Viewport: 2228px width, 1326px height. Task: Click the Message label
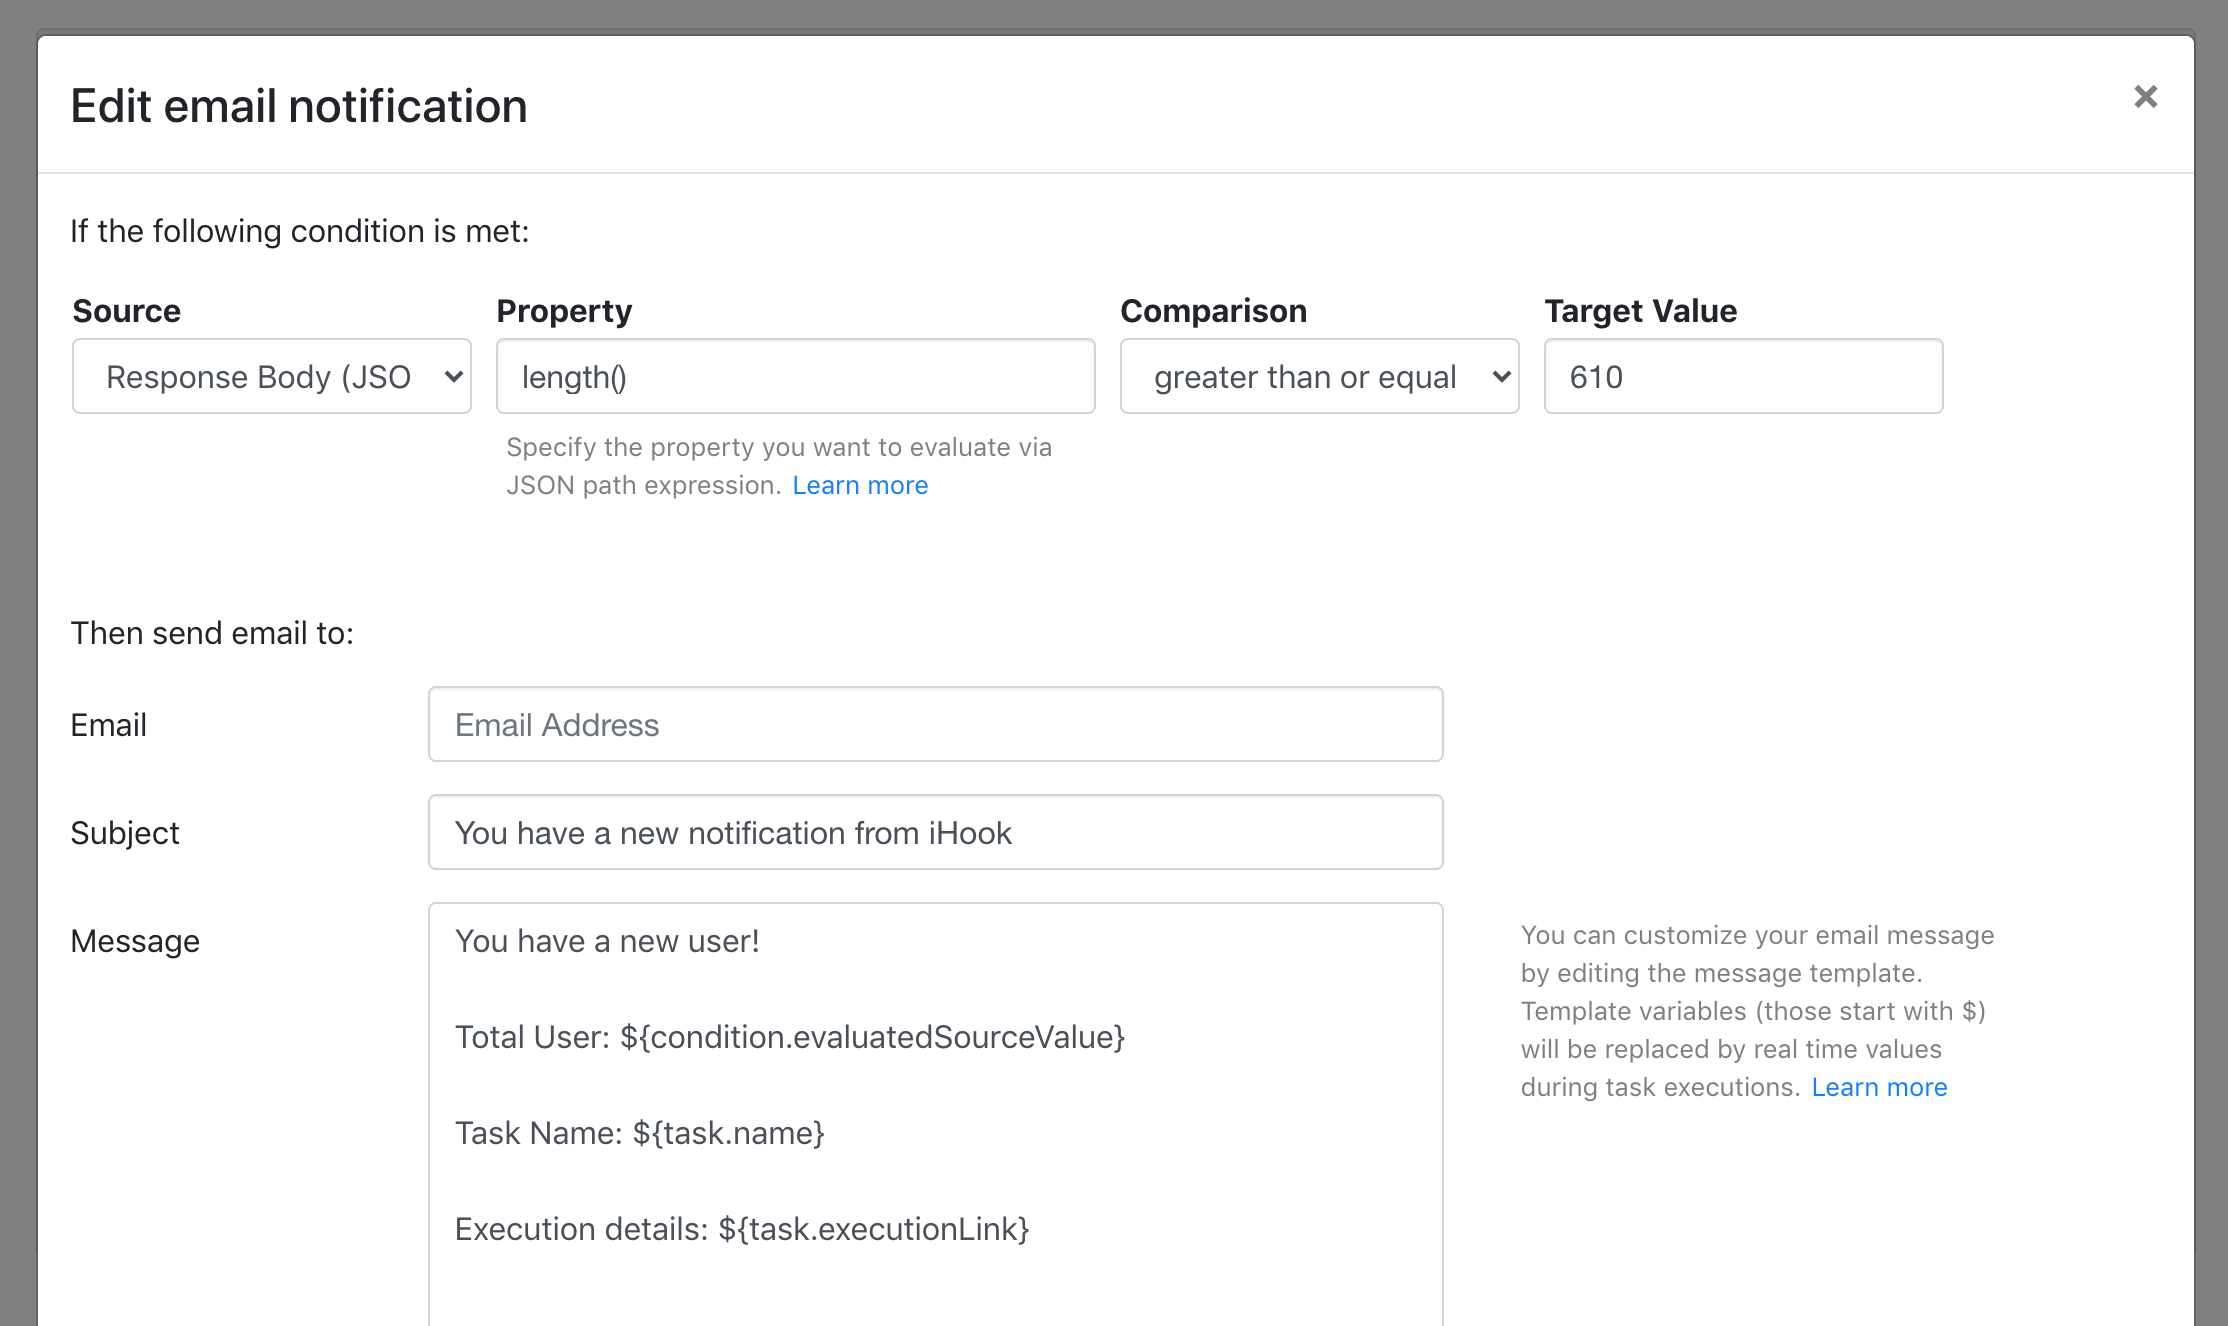tap(135, 941)
